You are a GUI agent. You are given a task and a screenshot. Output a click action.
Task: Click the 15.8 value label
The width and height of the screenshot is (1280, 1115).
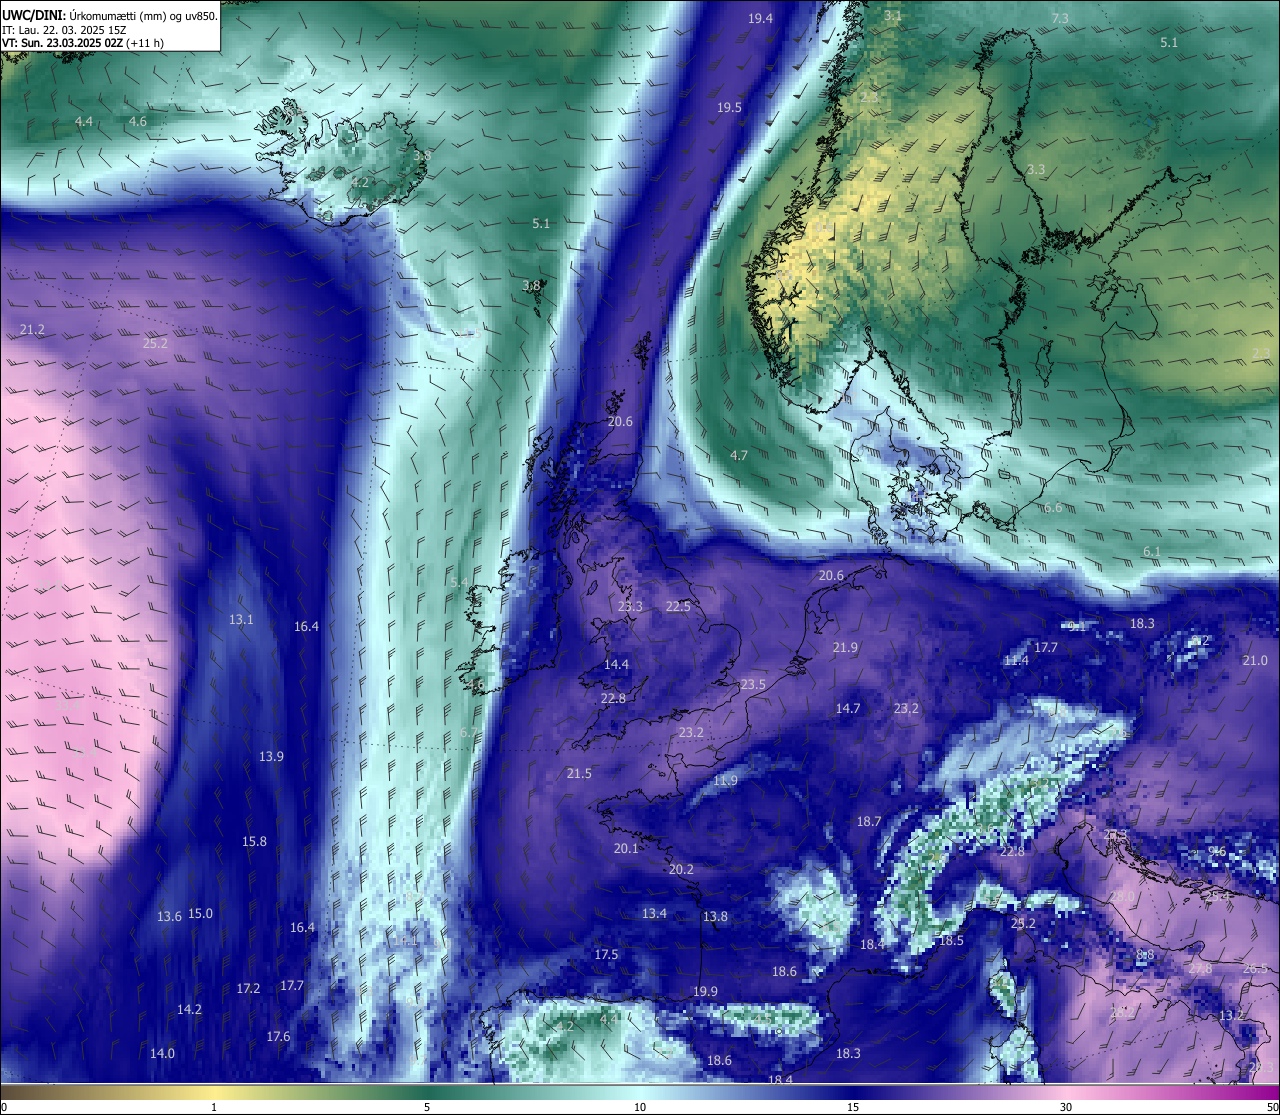(254, 842)
